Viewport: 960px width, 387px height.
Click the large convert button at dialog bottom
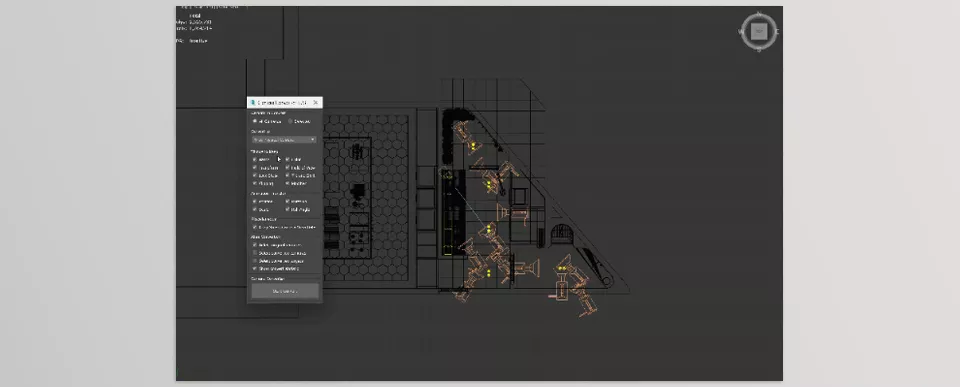285,291
